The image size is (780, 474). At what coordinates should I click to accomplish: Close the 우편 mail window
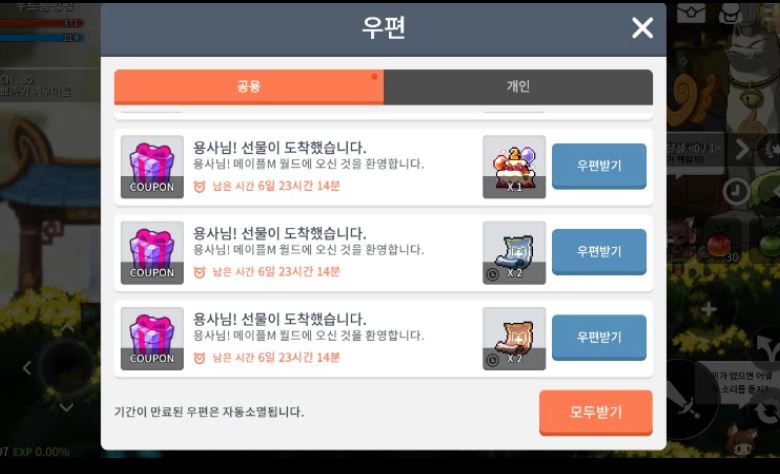tap(642, 28)
